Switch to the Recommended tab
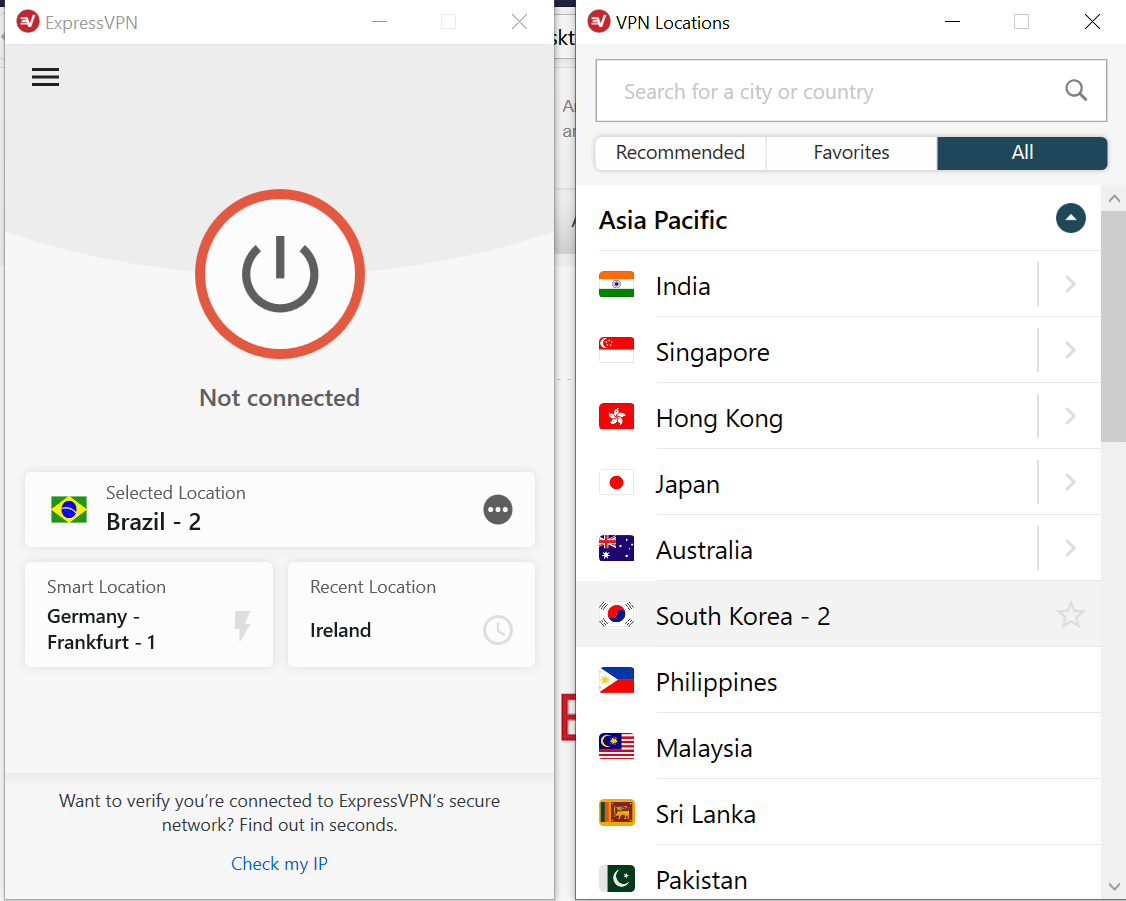The width and height of the screenshot is (1126, 901). [x=681, y=153]
